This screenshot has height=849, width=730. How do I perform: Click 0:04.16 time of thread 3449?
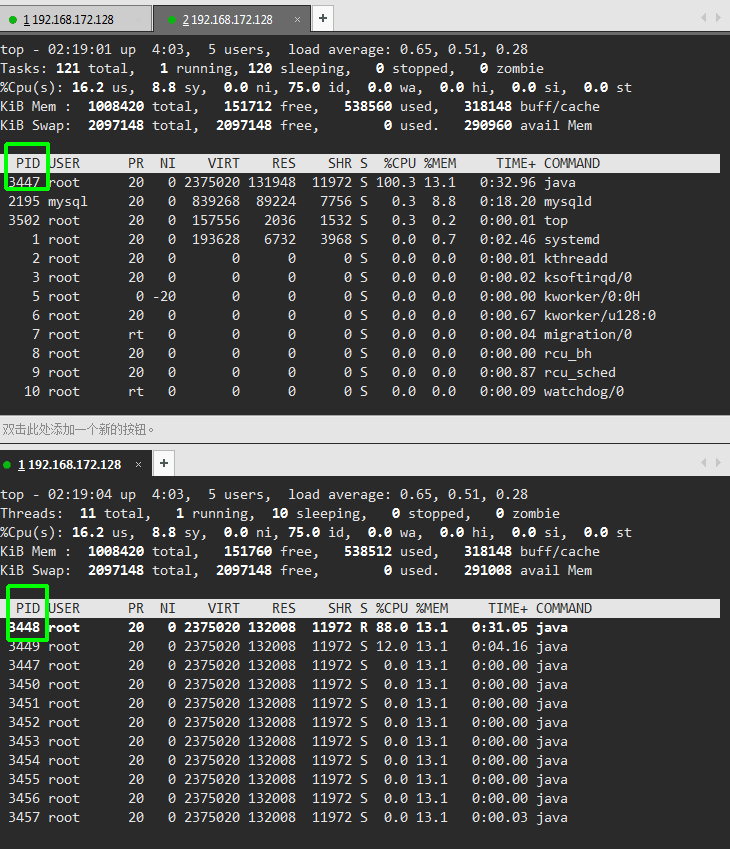(x=500, y=646)
